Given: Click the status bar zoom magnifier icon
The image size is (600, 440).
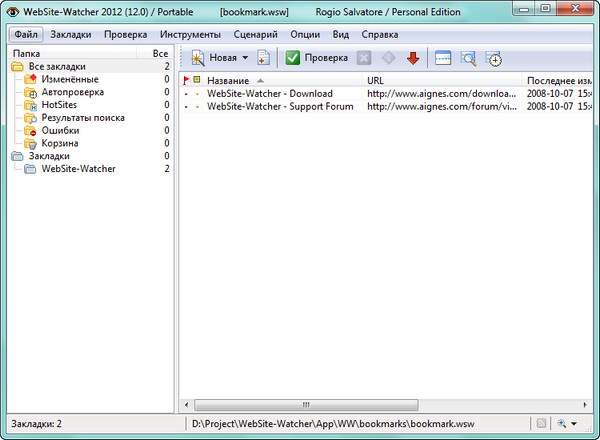Looking at the screenshot, I should click(562, 423).
